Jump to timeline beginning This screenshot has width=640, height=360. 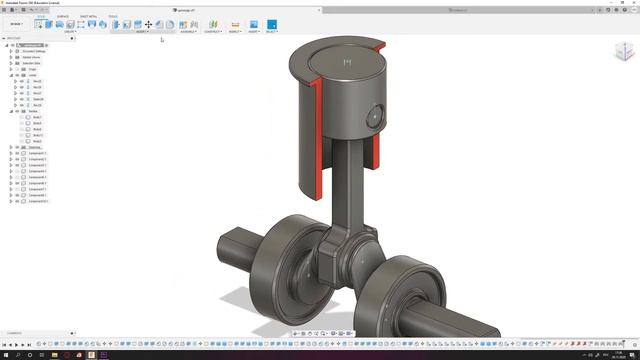(4, 345)
